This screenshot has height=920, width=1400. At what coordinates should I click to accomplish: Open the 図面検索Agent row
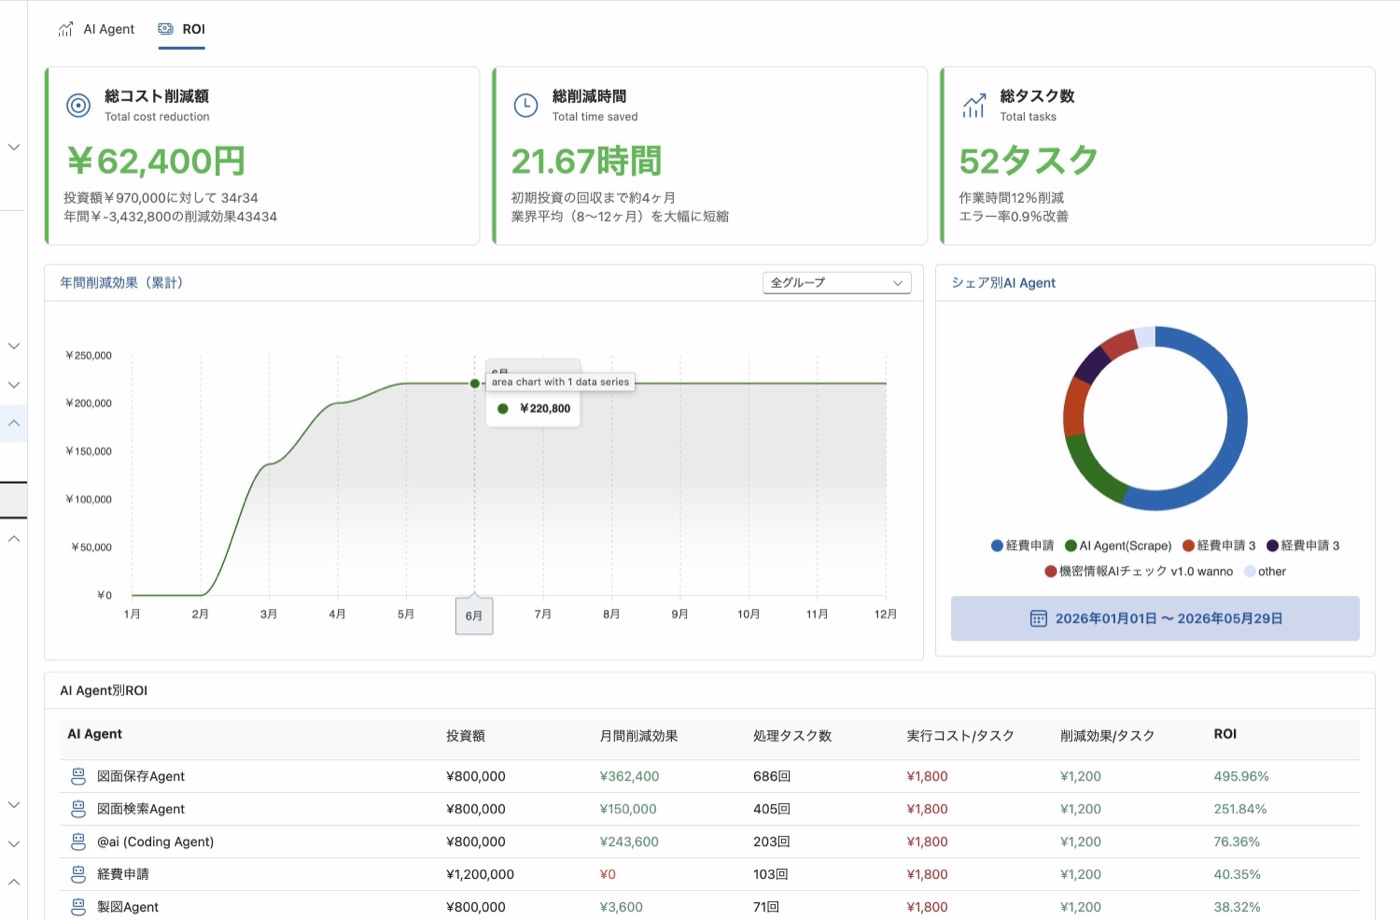pyautogui.click(x=709, y=809)
